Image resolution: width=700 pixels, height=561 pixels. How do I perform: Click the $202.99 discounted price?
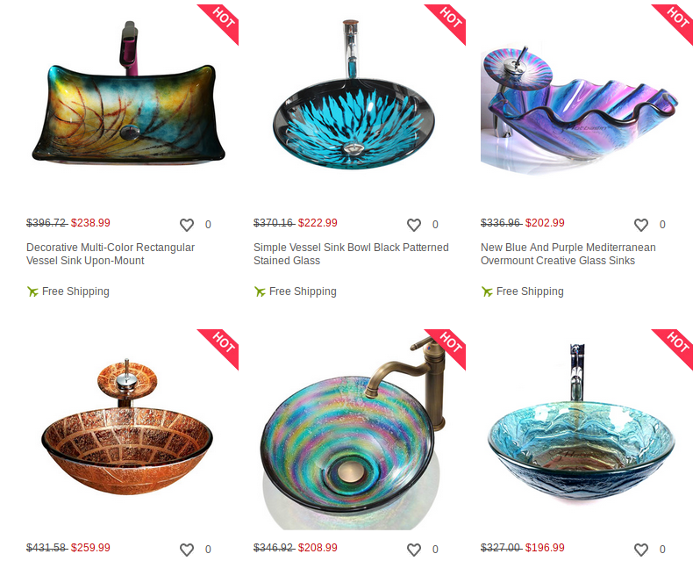tap(545, 223)
